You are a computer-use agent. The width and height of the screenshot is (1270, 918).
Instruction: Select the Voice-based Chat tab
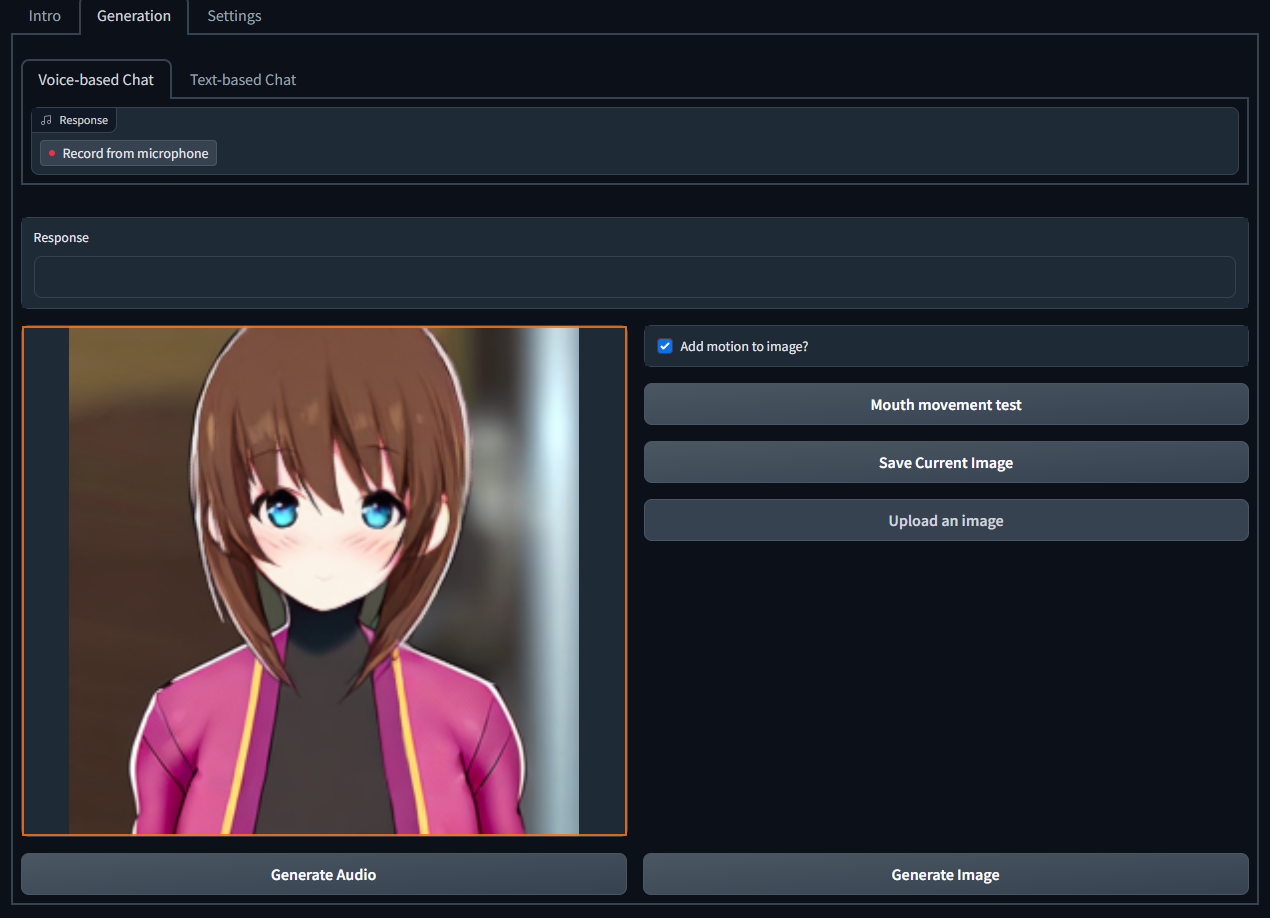96,80
